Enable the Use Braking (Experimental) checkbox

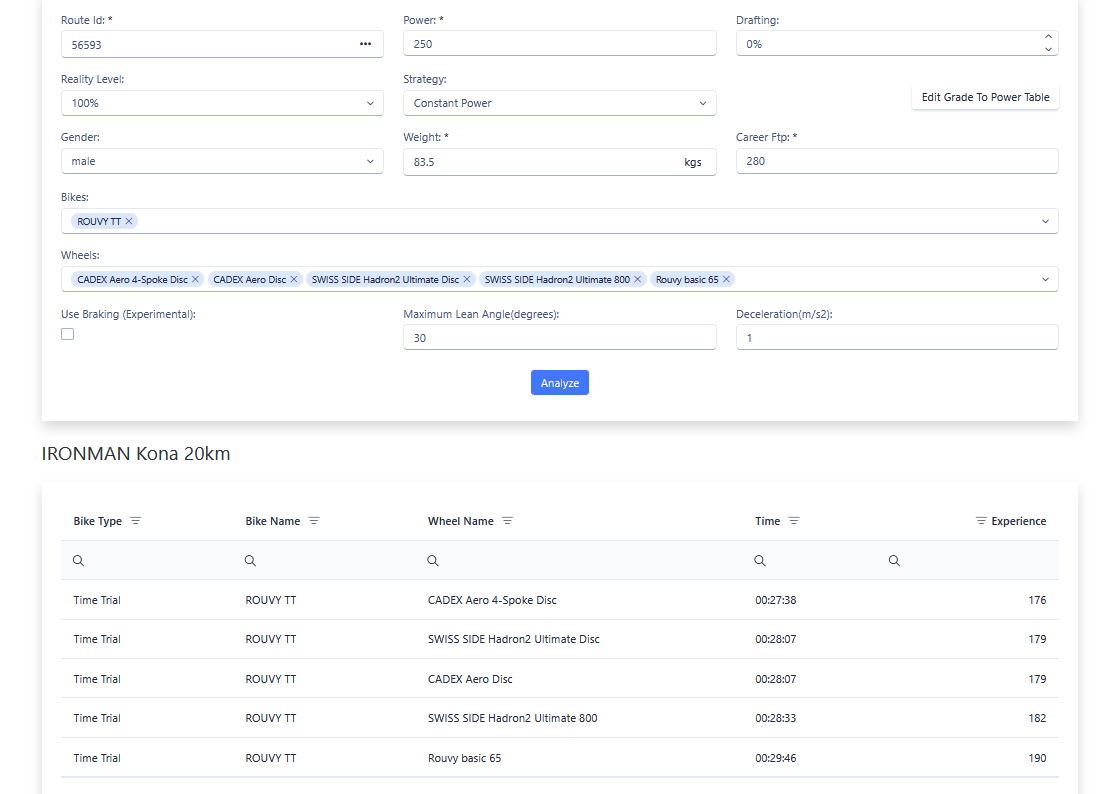coord(68,334)
